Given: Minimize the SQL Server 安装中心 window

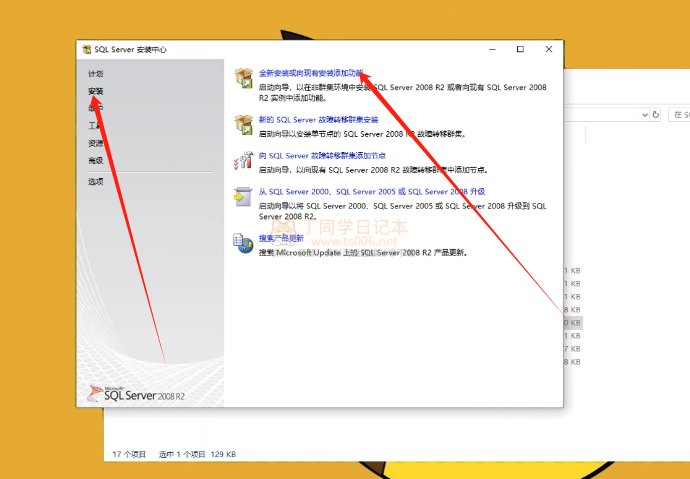Looking at the screenshot, I should [492, 49].
